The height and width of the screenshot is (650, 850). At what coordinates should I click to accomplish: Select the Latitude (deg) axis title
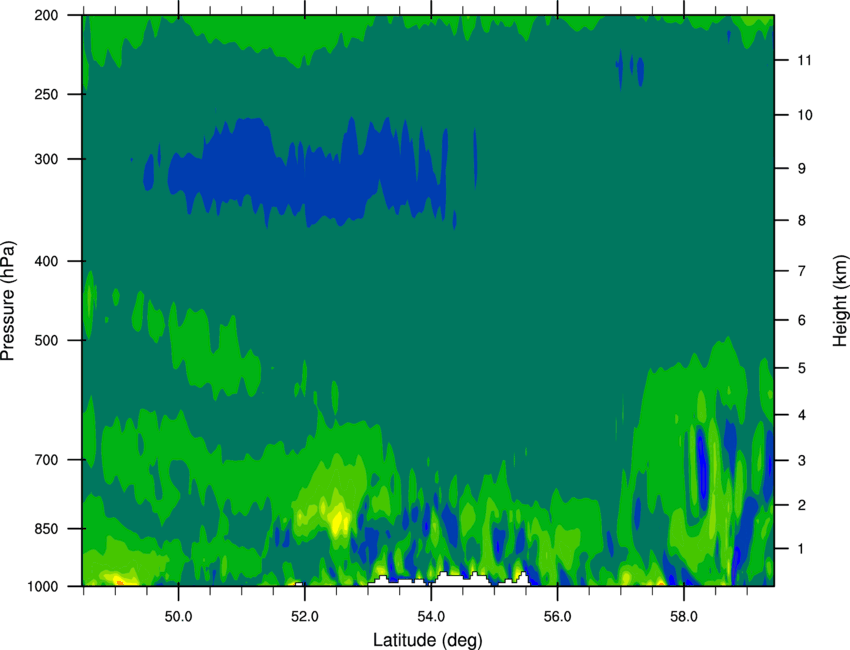click(427, 640)
